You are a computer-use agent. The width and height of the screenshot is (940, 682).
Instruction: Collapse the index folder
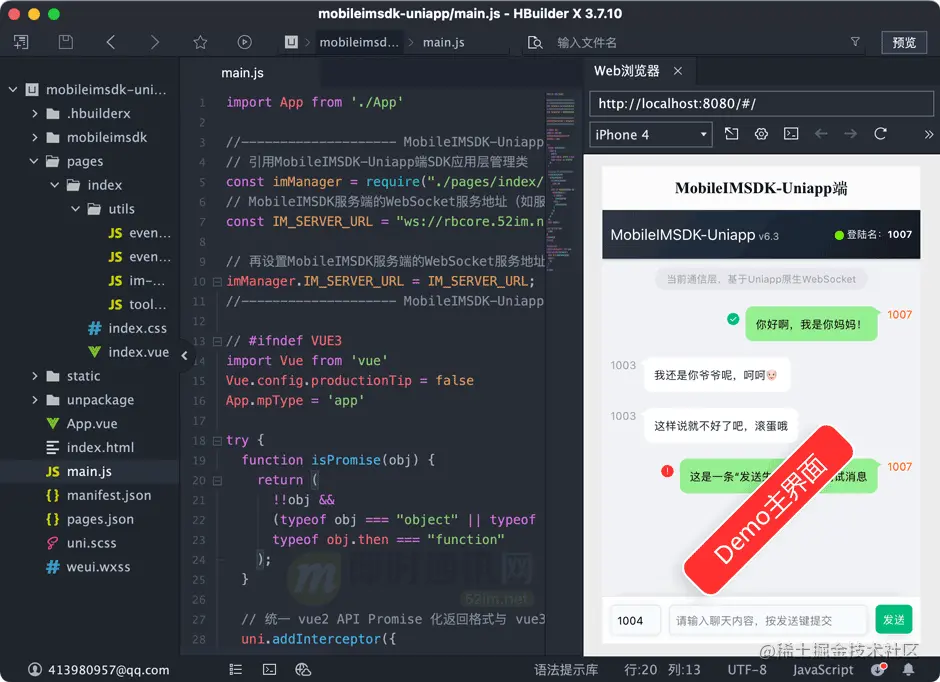coord(55,185)
